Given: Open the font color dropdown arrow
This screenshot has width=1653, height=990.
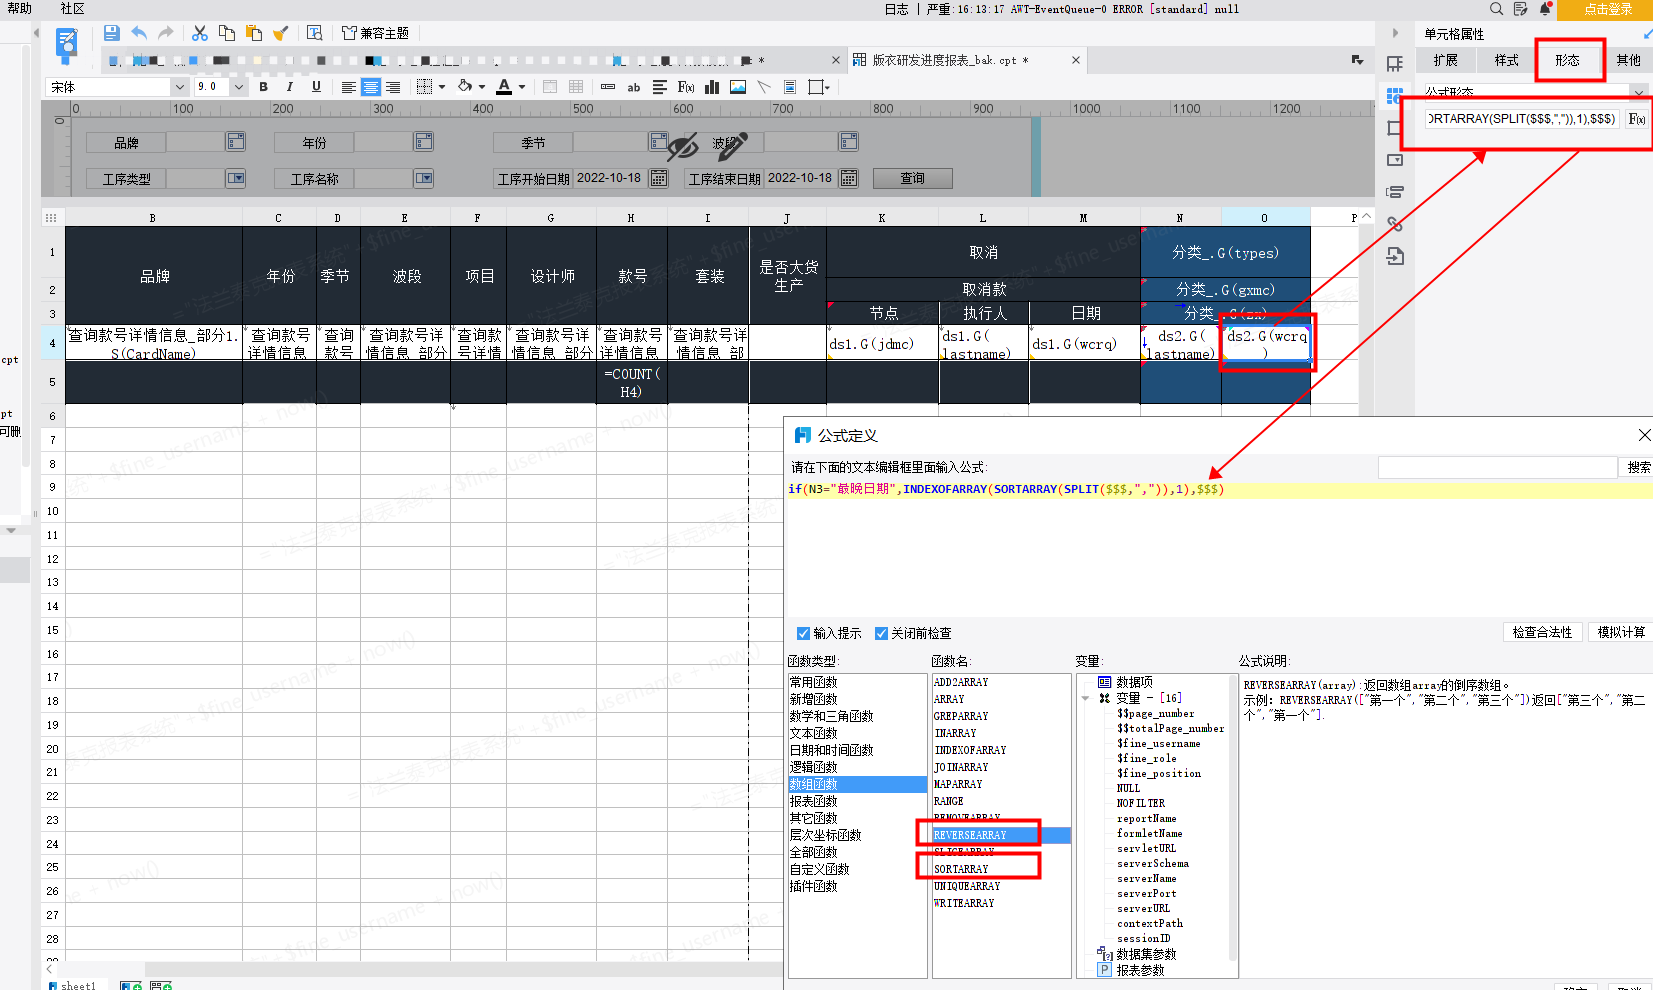Looking at the screenshot, I should [522, 87].
